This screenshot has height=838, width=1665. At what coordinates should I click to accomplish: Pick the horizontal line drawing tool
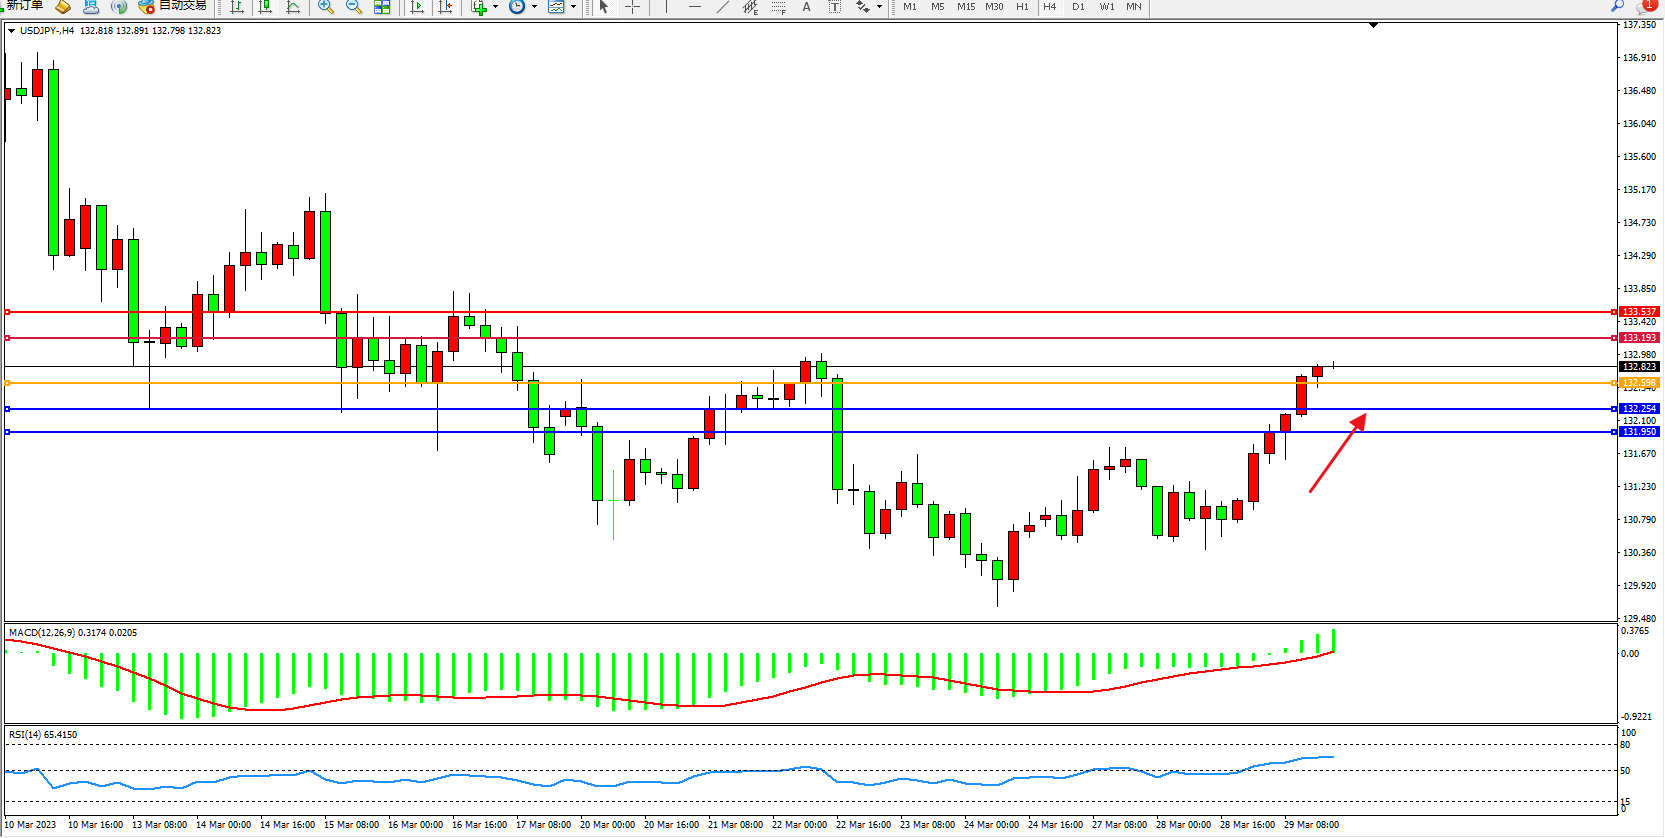click(x=695, y=7)
